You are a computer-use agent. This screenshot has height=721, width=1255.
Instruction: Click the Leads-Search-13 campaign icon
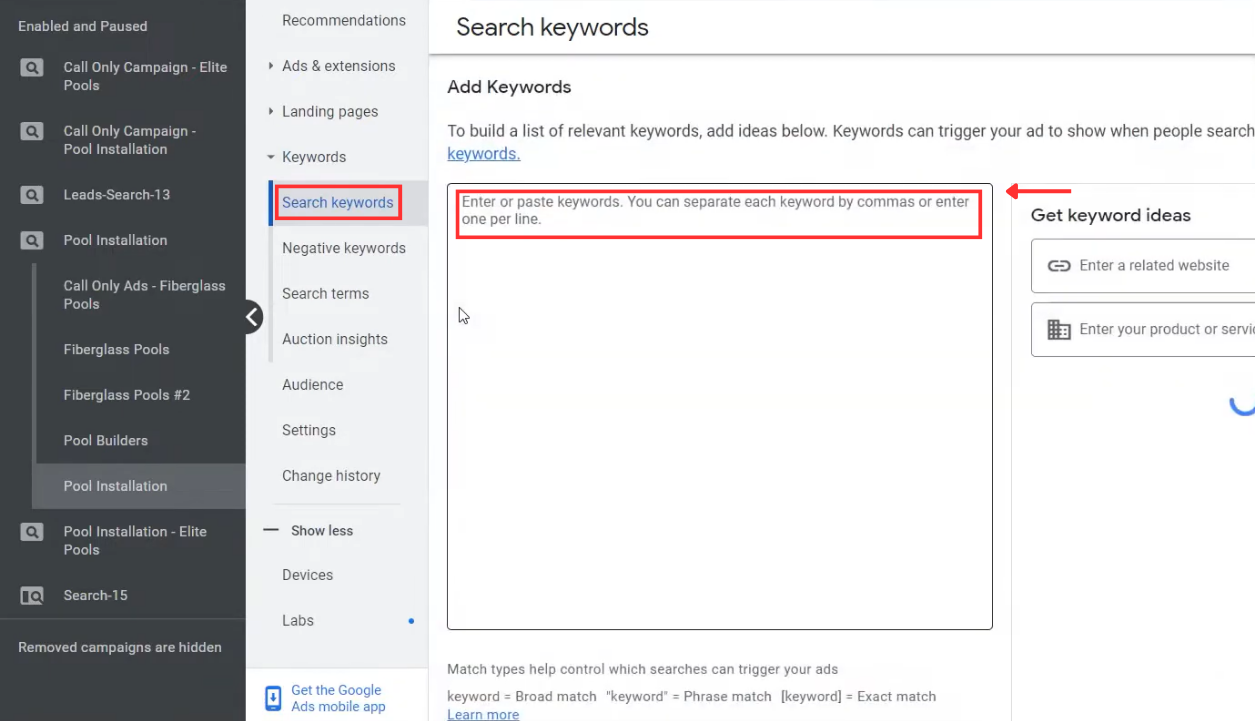[31, 194]
